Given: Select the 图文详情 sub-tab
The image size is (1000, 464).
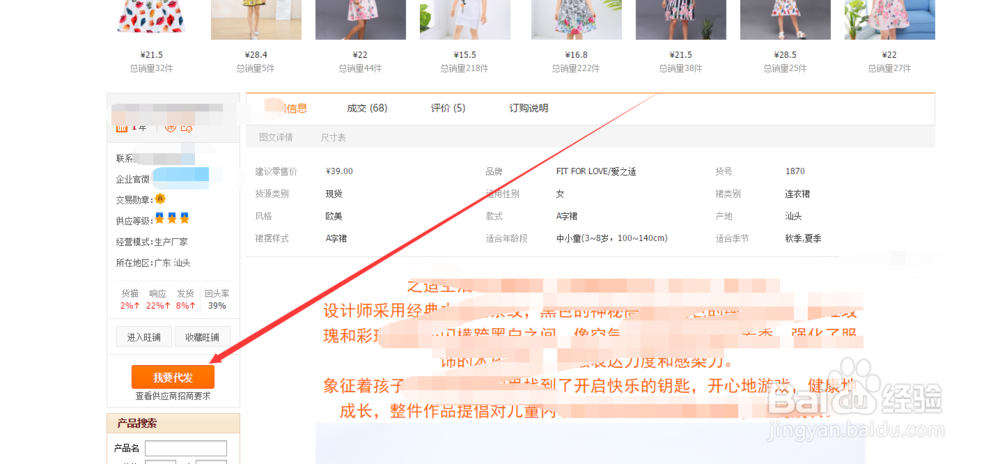Looking at the screenshot, I should pyautogui.click(x=276, y=137).
